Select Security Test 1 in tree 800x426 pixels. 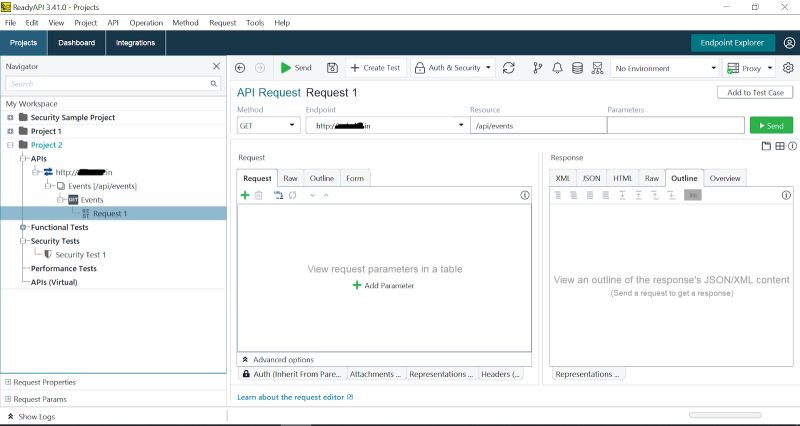click(x=80, y=255)
